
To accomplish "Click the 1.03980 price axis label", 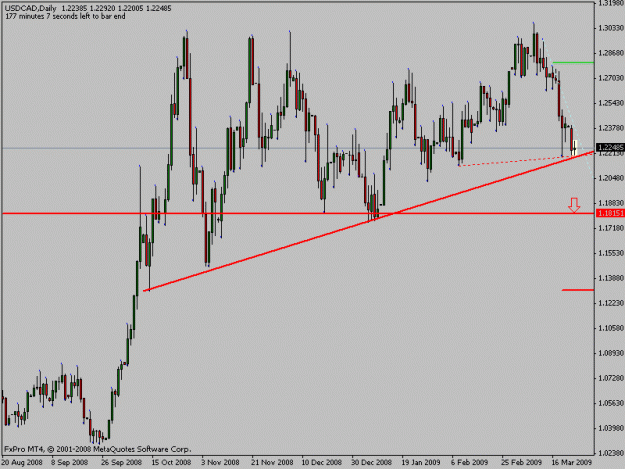I will (x=611, y=428).
